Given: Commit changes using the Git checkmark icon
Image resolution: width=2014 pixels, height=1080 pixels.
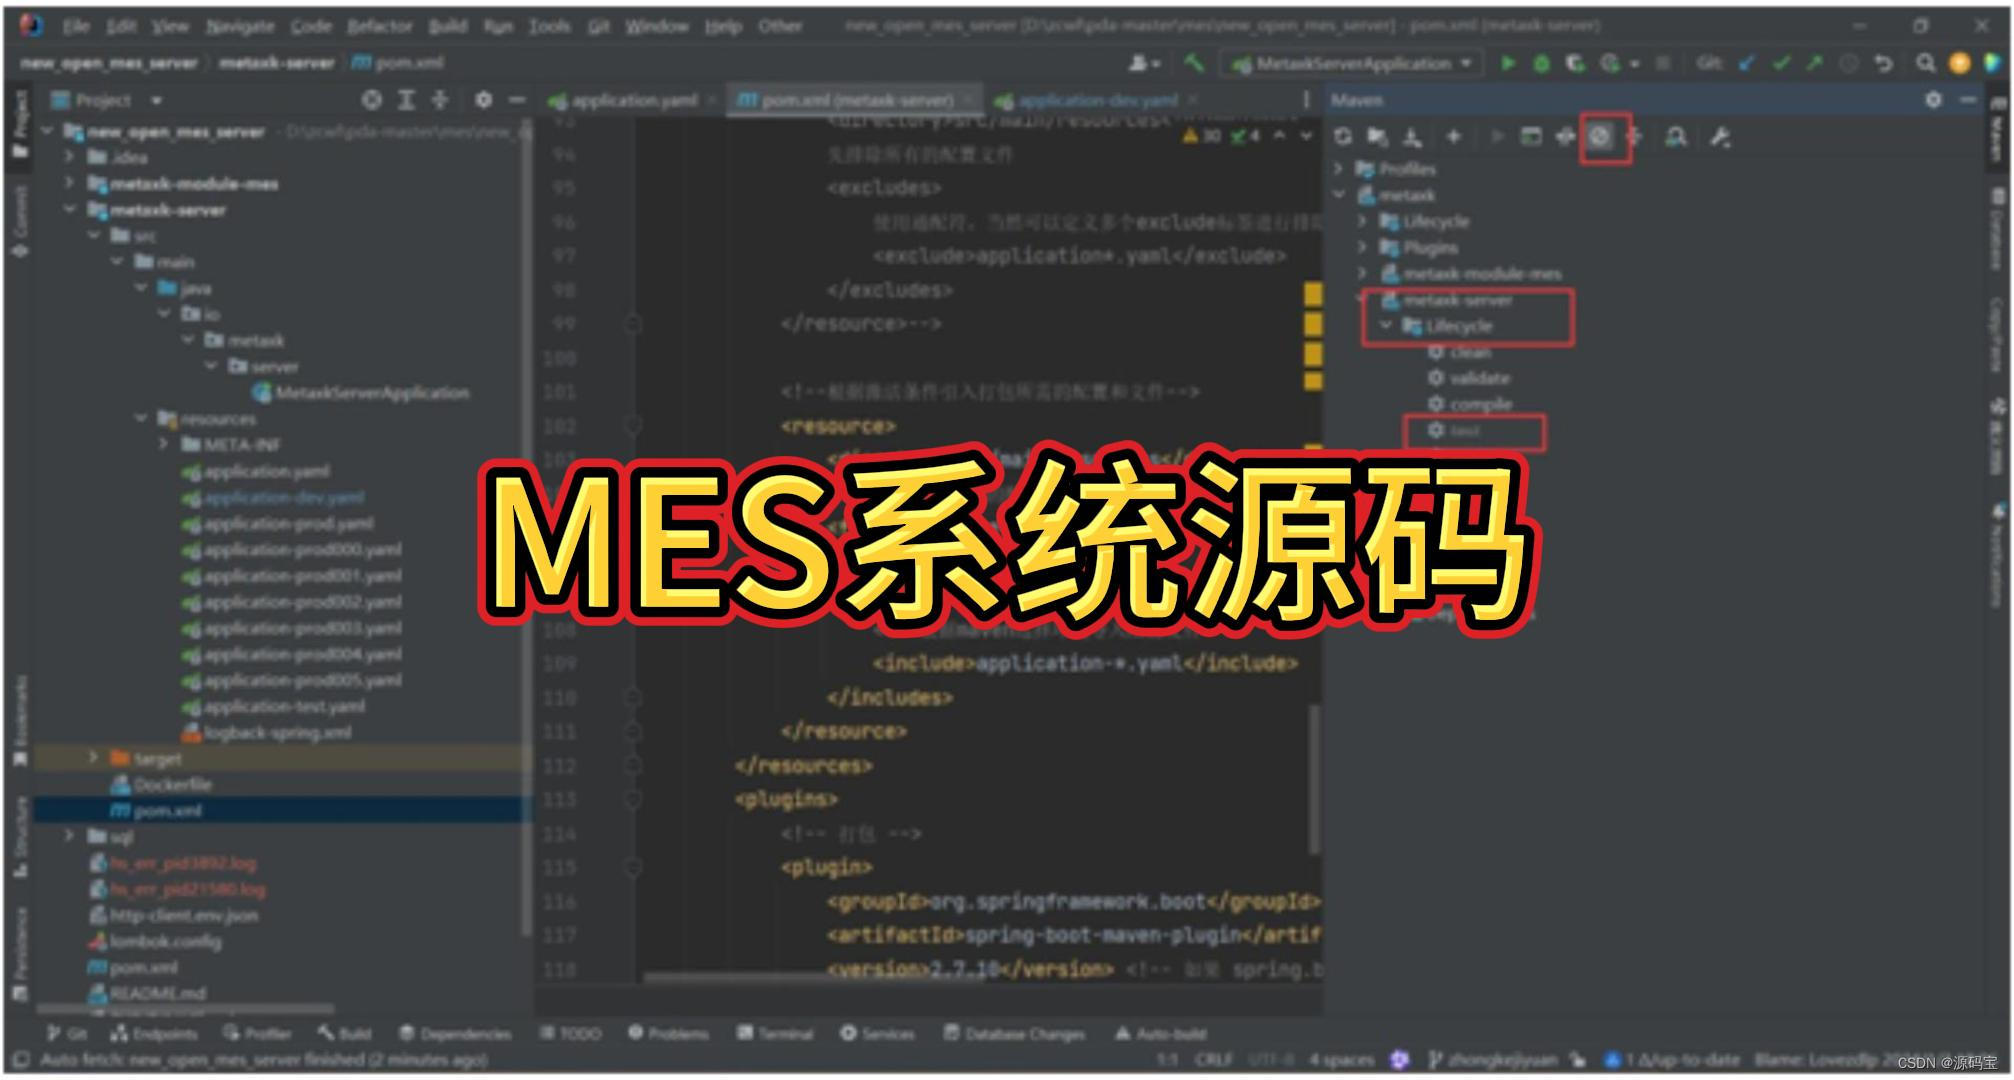Looking at the screenshot, I should 1781,63.
